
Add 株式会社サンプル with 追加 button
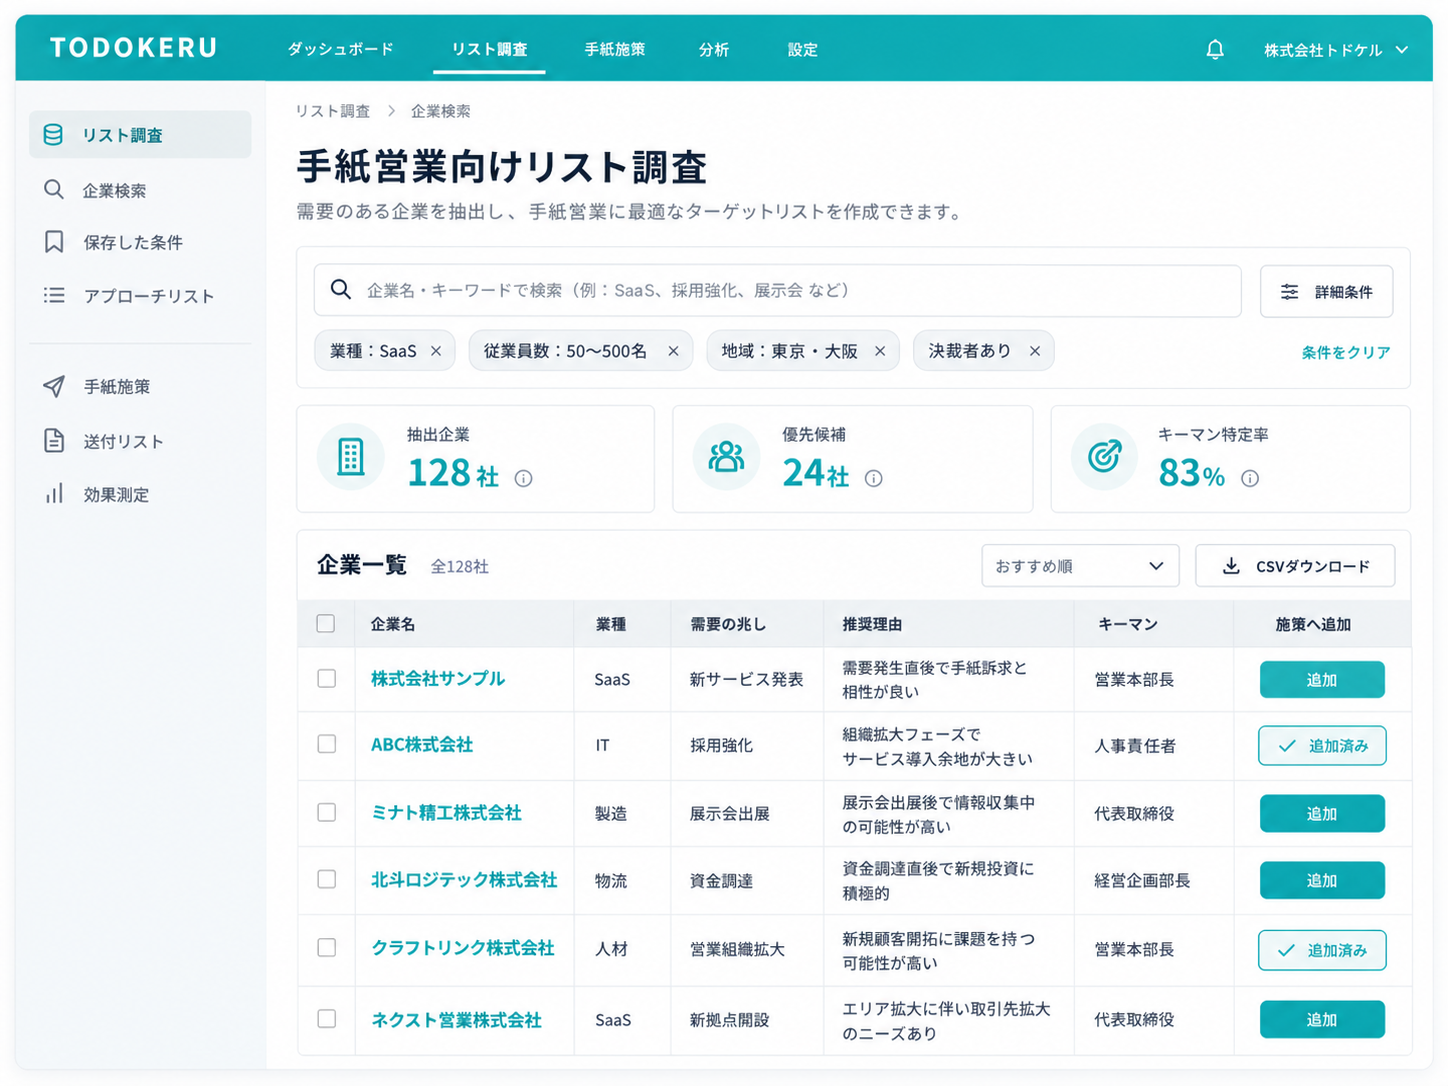1322,680
